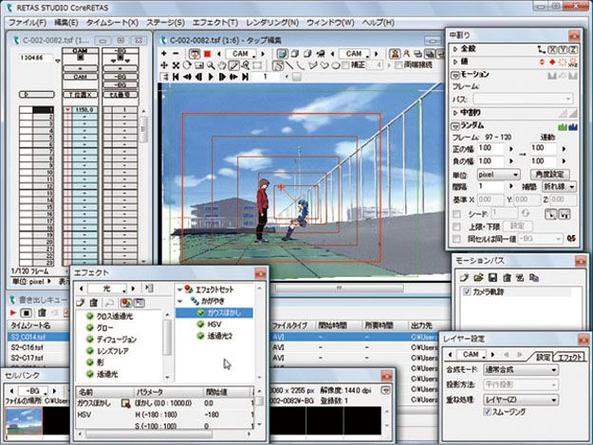Image resolution: width=593 pixels, height=445 pixels.
Task: Enable the 両端接続 checkbox
Action: coord(398,65)
